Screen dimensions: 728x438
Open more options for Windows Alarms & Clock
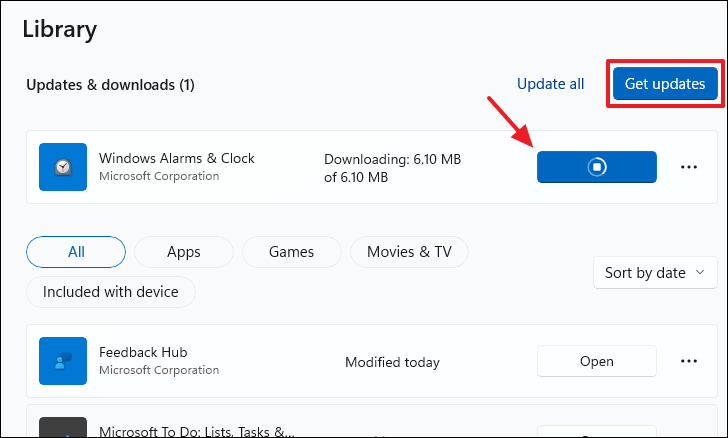[x=689, y=167]
